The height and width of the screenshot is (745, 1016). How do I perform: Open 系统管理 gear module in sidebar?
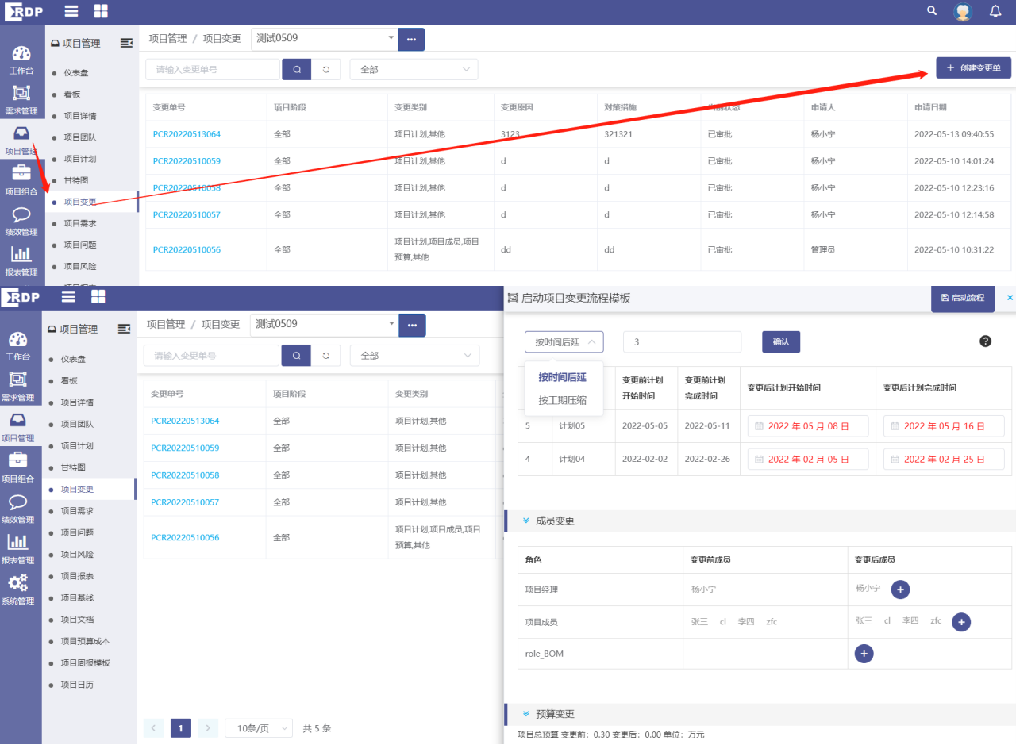pos(19,588)
